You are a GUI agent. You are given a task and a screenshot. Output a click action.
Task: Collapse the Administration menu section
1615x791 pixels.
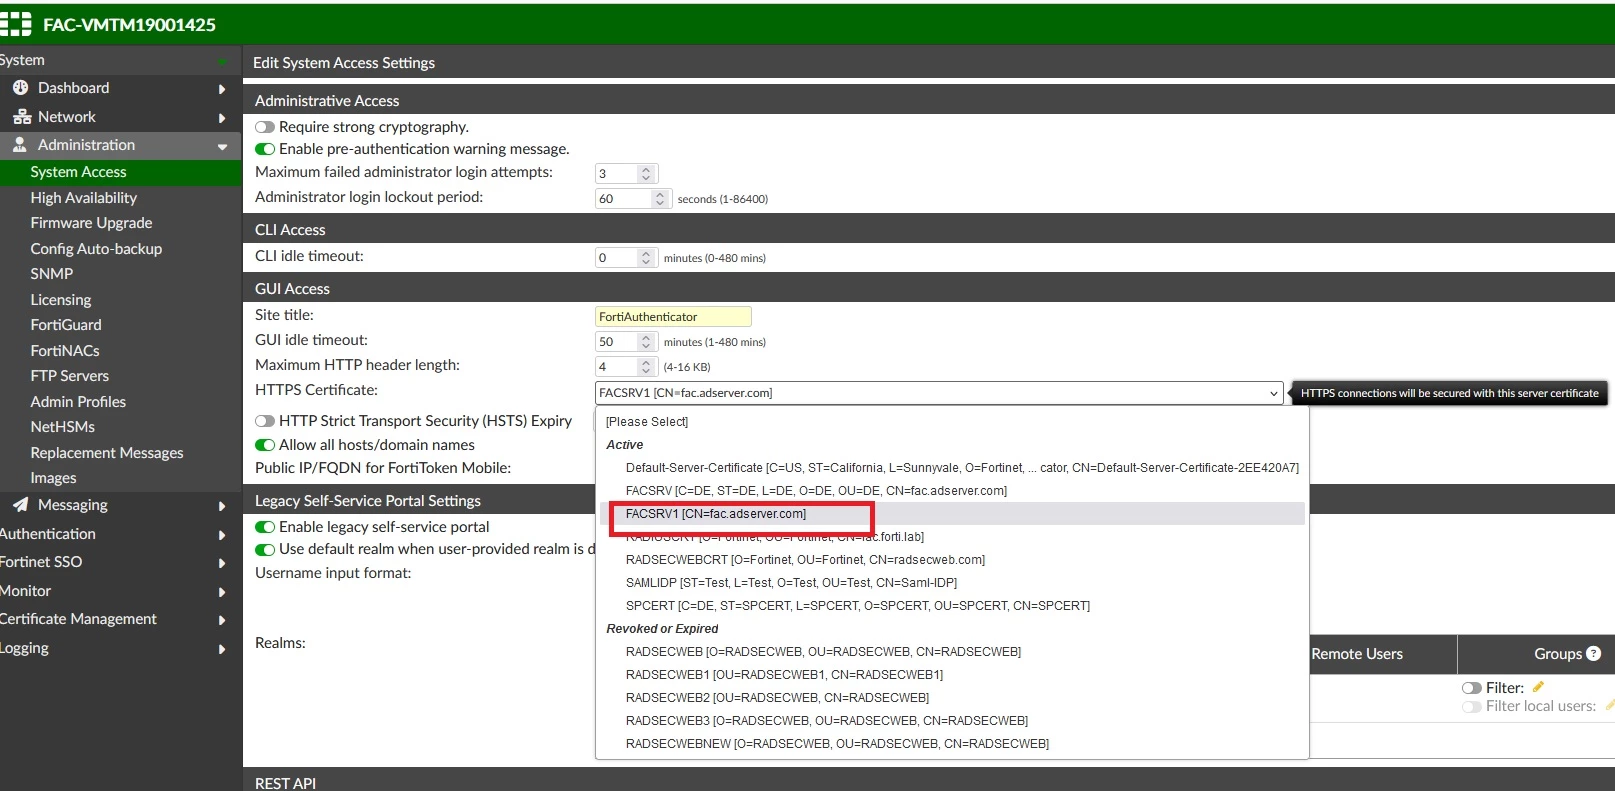click(222, 146)
